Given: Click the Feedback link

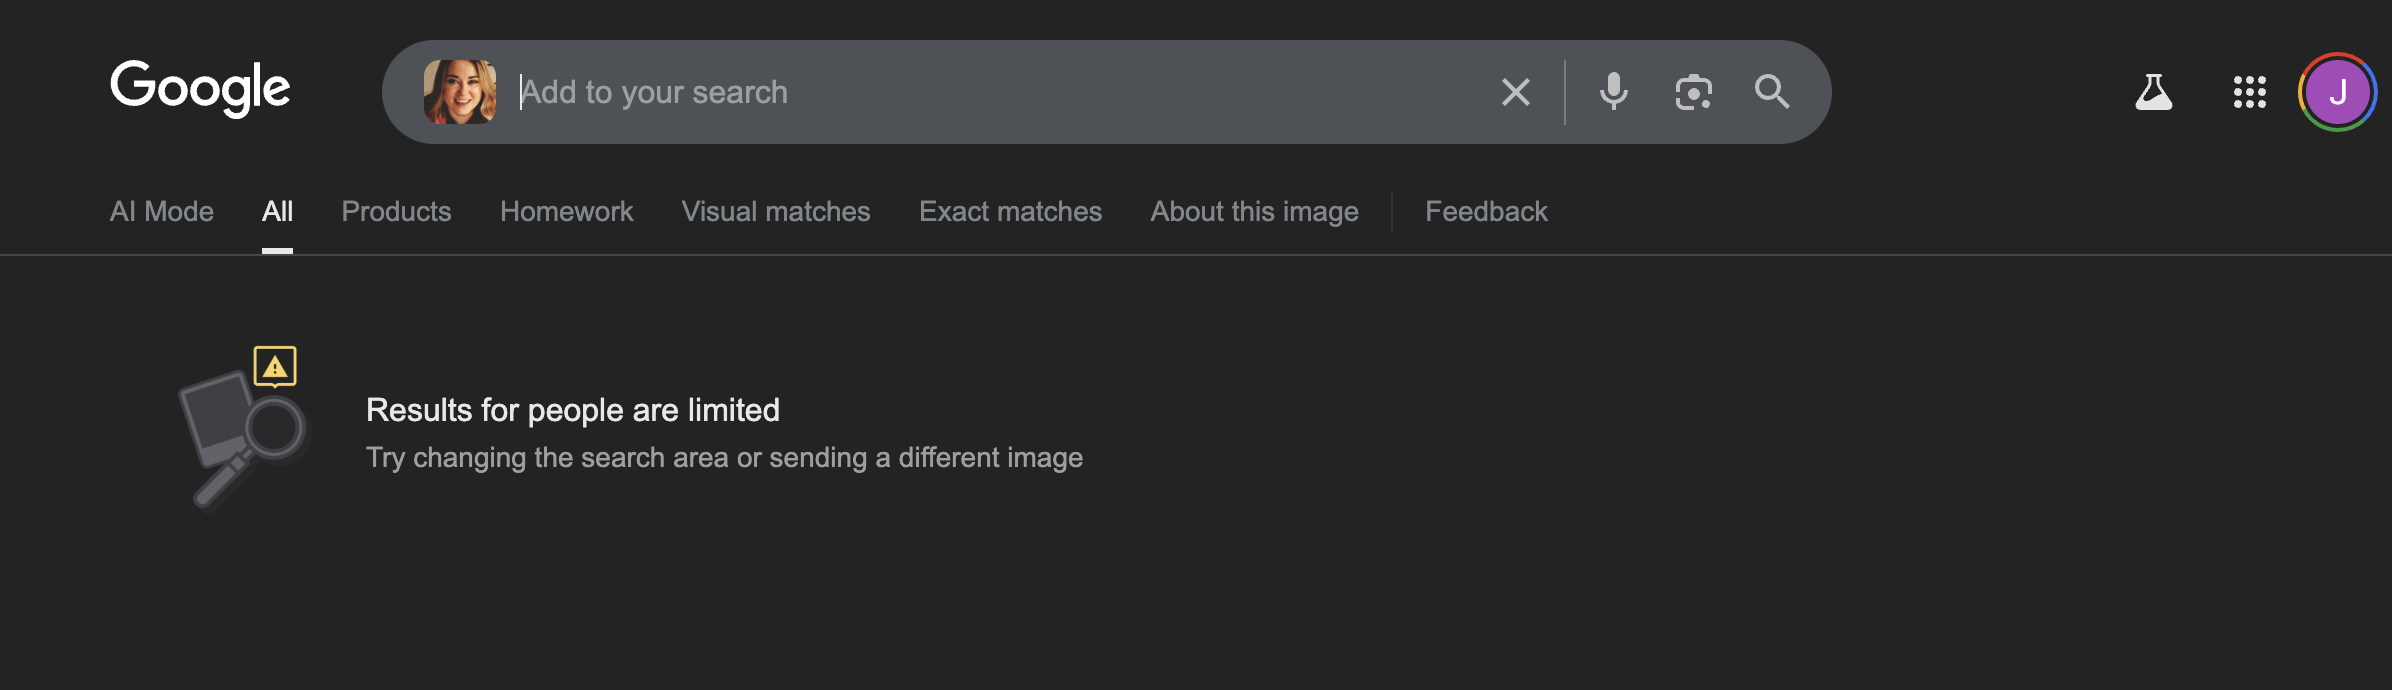Looking at the screenshot, I should click(x=1486, y=212).
